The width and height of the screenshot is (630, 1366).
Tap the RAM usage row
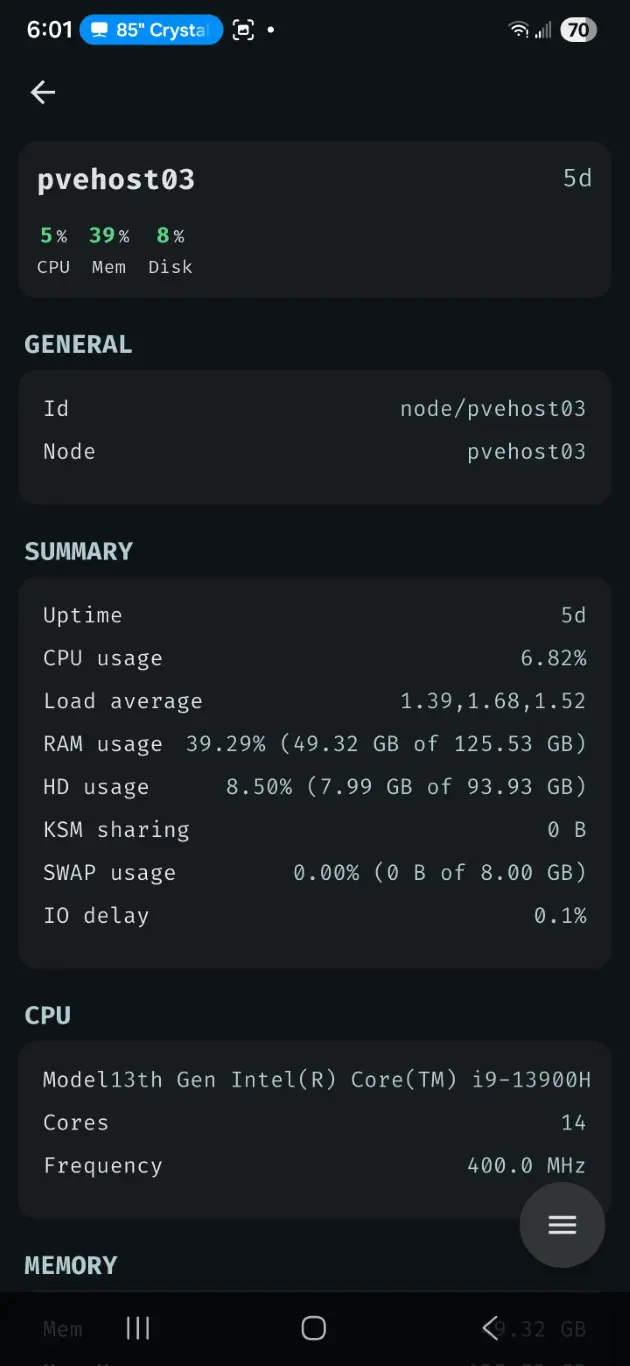click(x=314, y=744)
